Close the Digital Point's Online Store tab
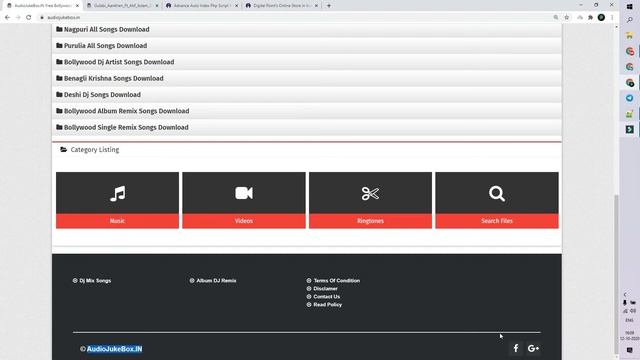Image resolution: width=640 pixels, height=360 pixels. pyautogui.click(x=316, y=6)
